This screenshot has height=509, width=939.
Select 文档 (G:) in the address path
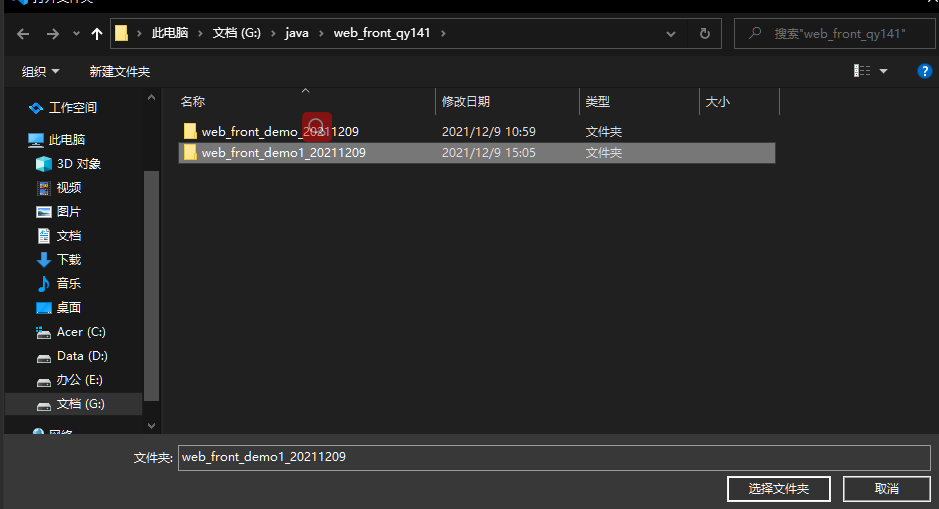click(x=237, y=33)
